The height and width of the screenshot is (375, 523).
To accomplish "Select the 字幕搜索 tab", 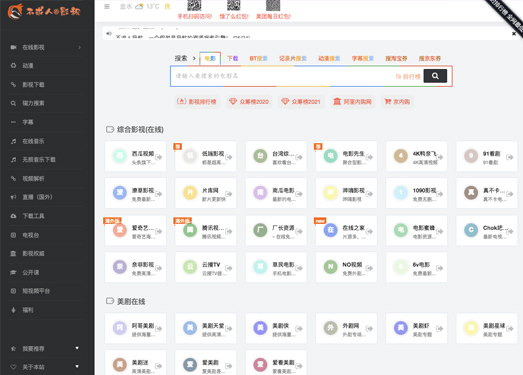I will [x=363, y=58].
